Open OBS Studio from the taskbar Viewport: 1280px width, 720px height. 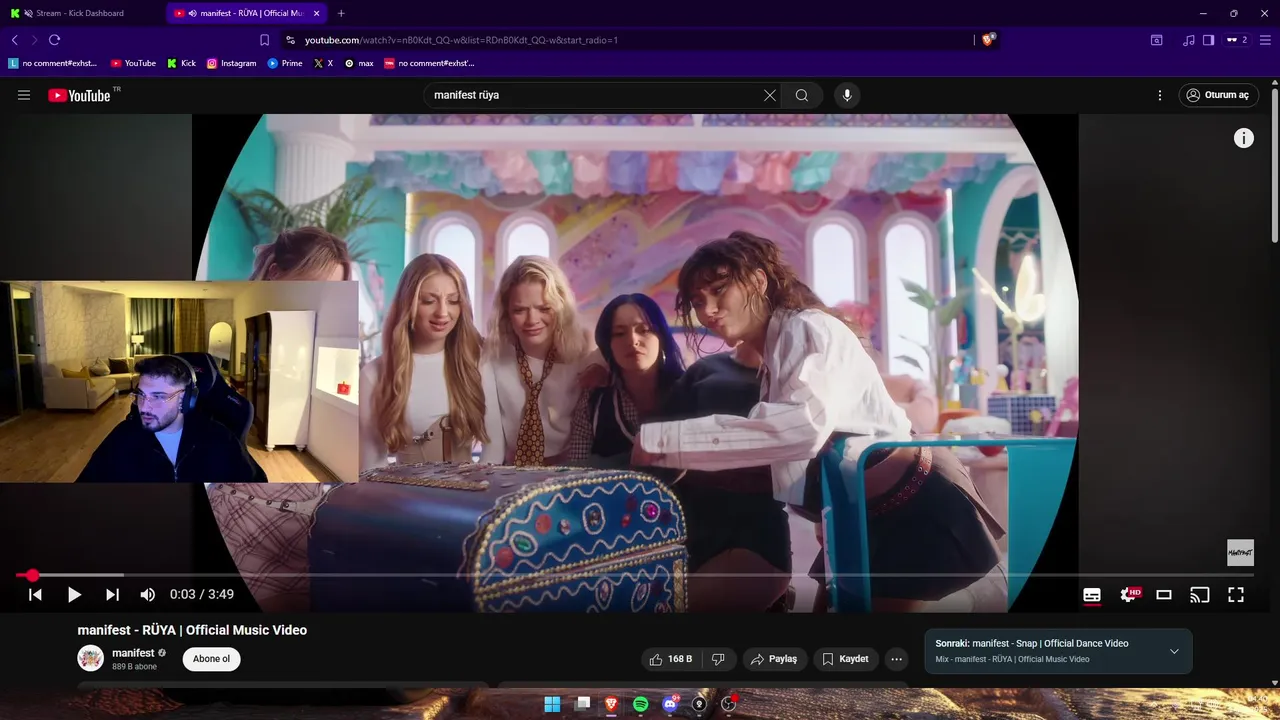(729, 704)
